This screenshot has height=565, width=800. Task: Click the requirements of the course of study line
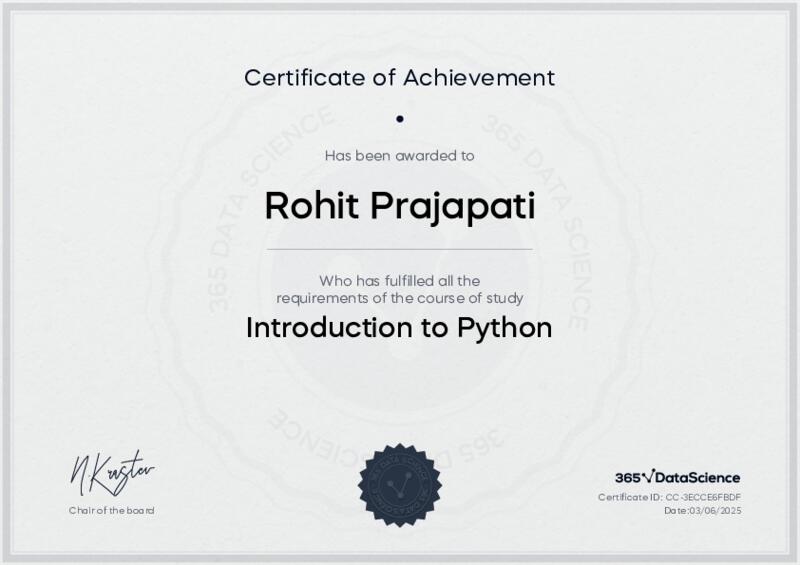point(399,298)
